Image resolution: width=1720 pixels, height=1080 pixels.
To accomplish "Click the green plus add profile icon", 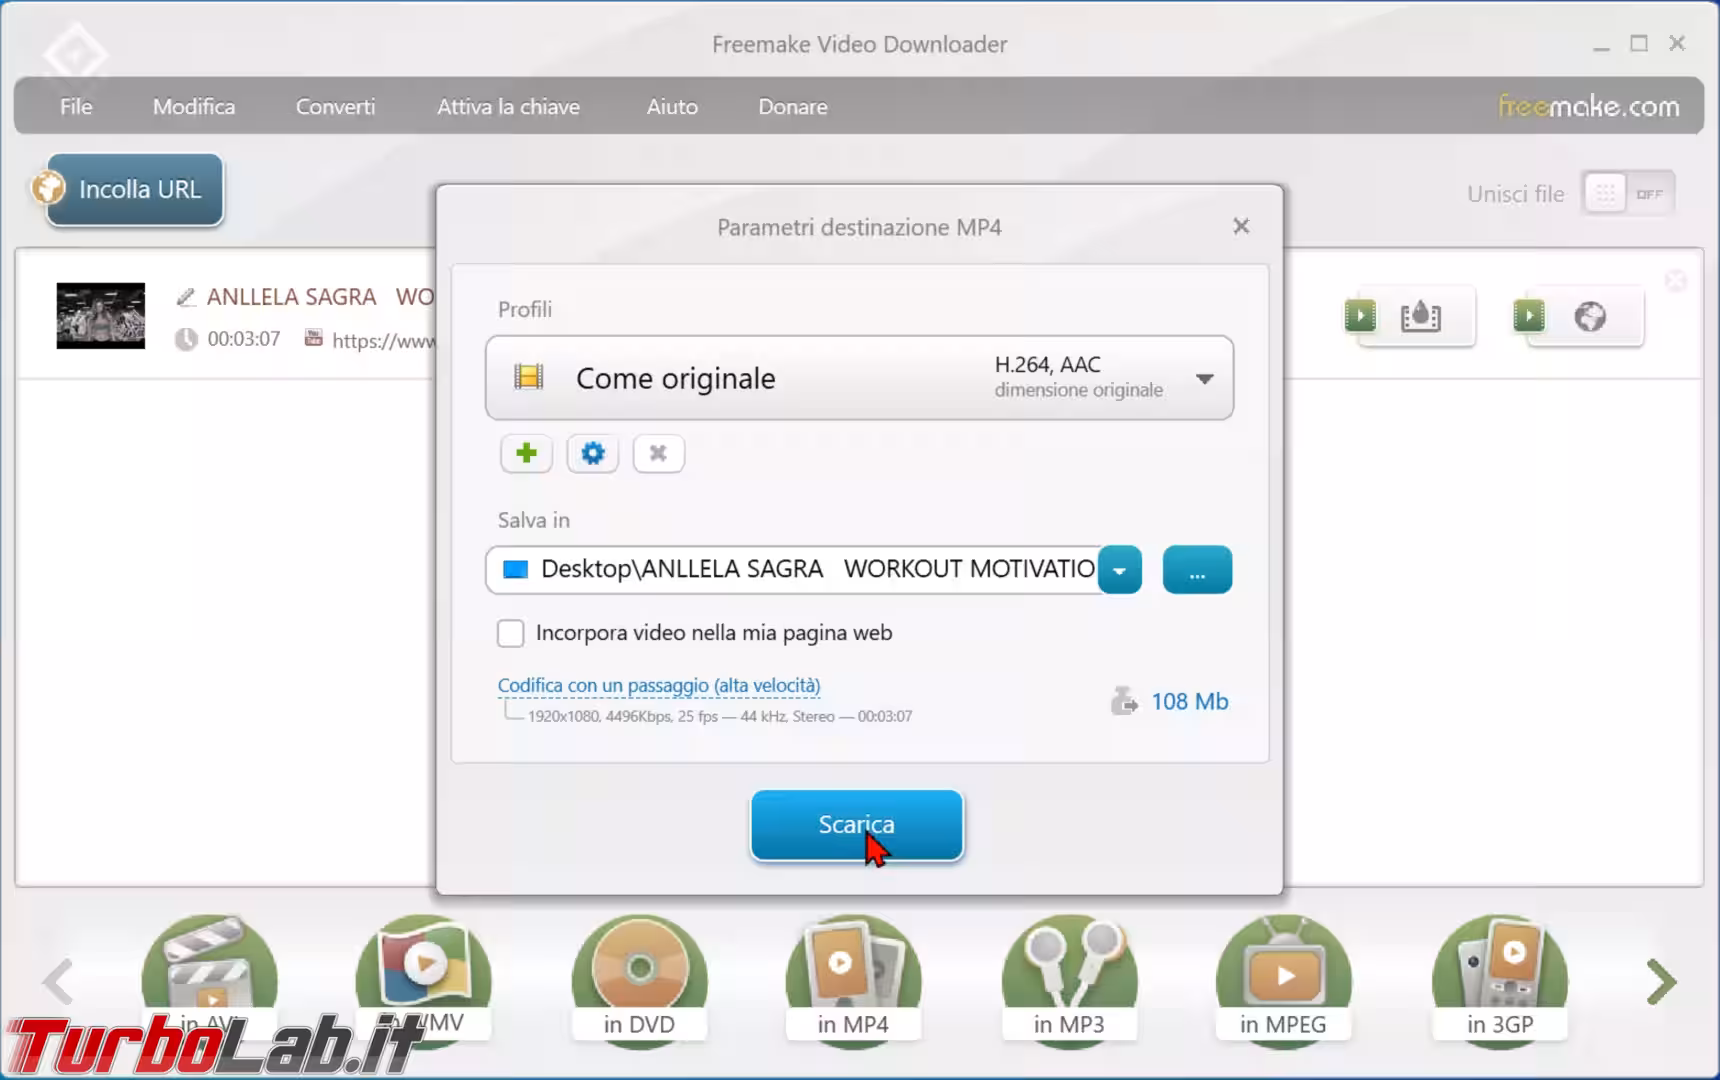I will [x=526, y=453].
